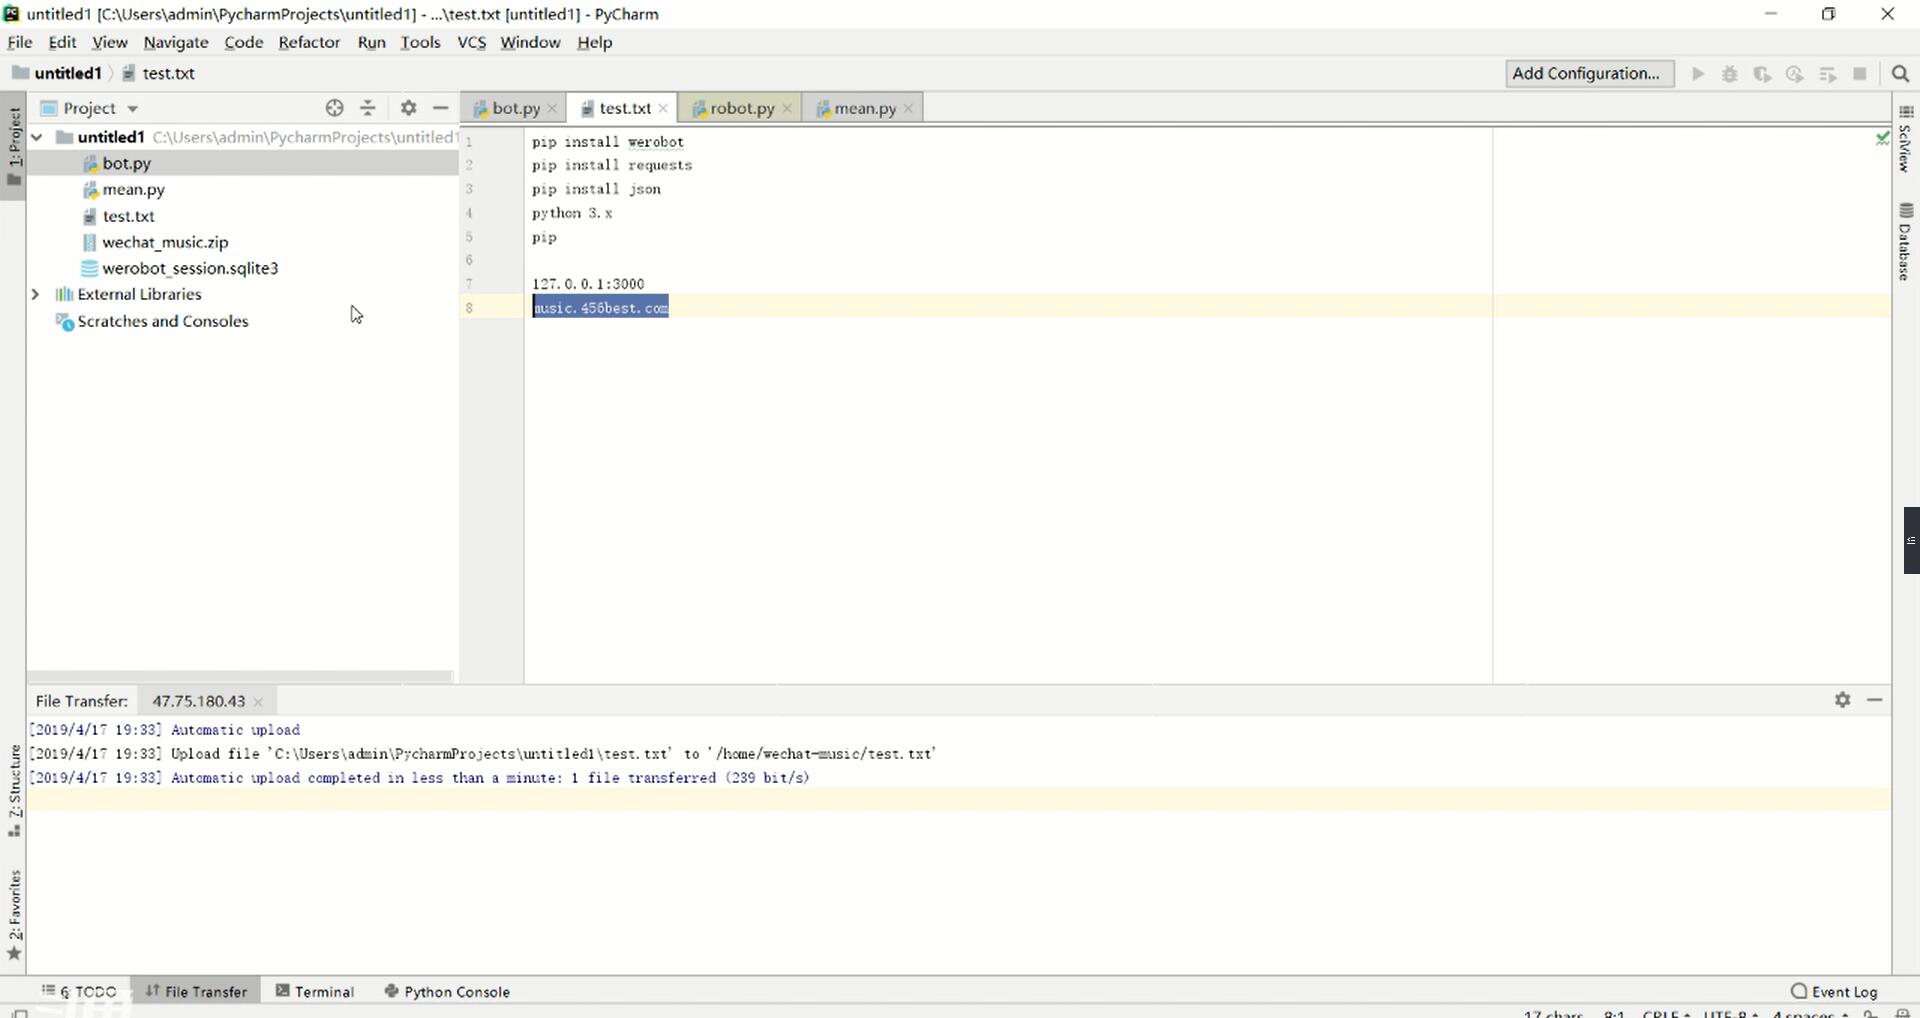The height and width of the screenshot is (1018, 1920).
Task: Open the Event Log
Action: pyautogui.click(x=1835, y=991)
